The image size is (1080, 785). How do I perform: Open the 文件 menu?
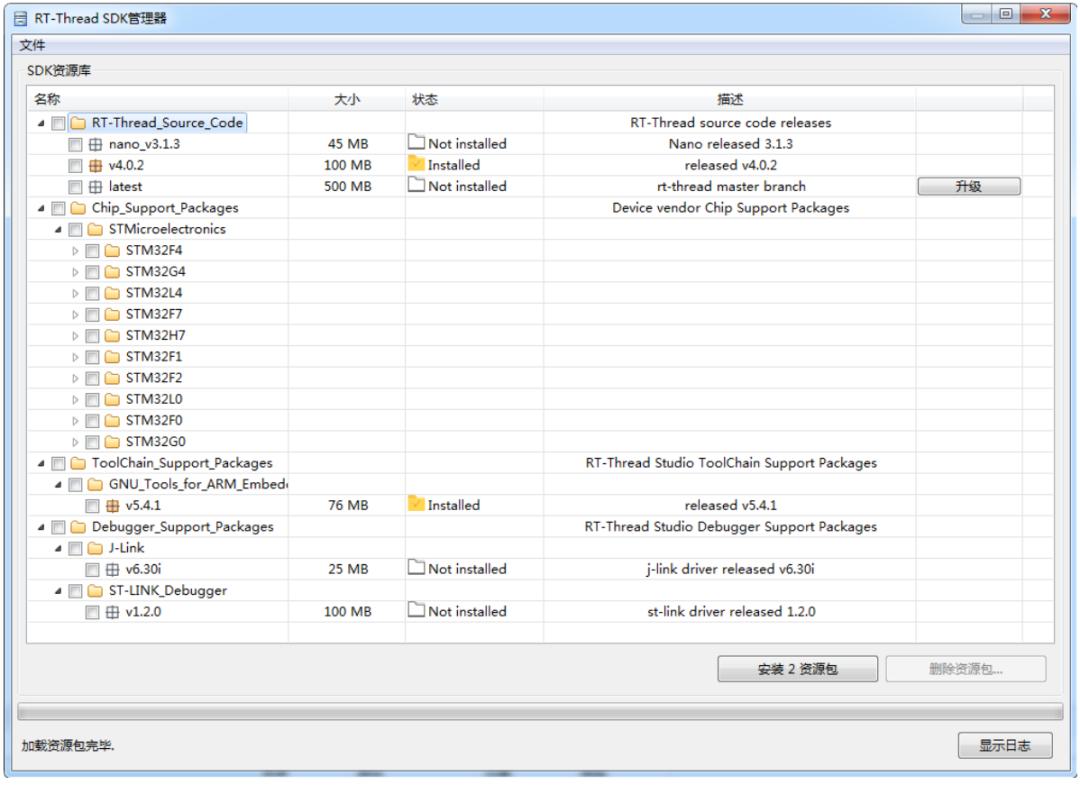[32, 45]
